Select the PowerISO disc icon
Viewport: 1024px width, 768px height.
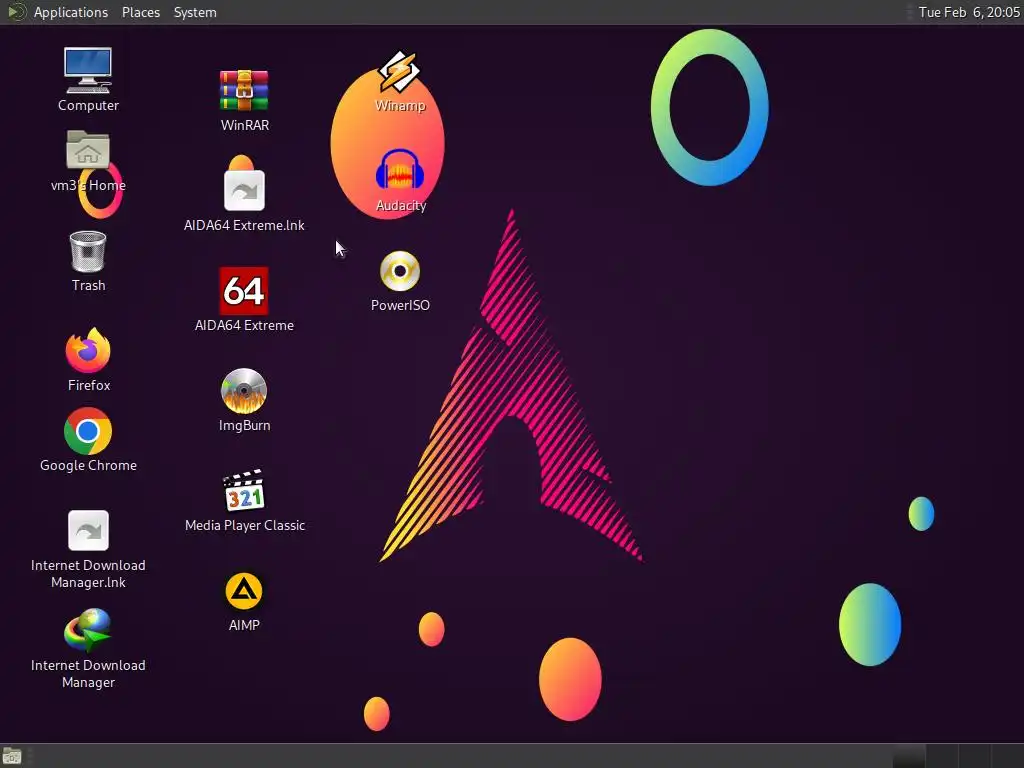coord(400,271)
